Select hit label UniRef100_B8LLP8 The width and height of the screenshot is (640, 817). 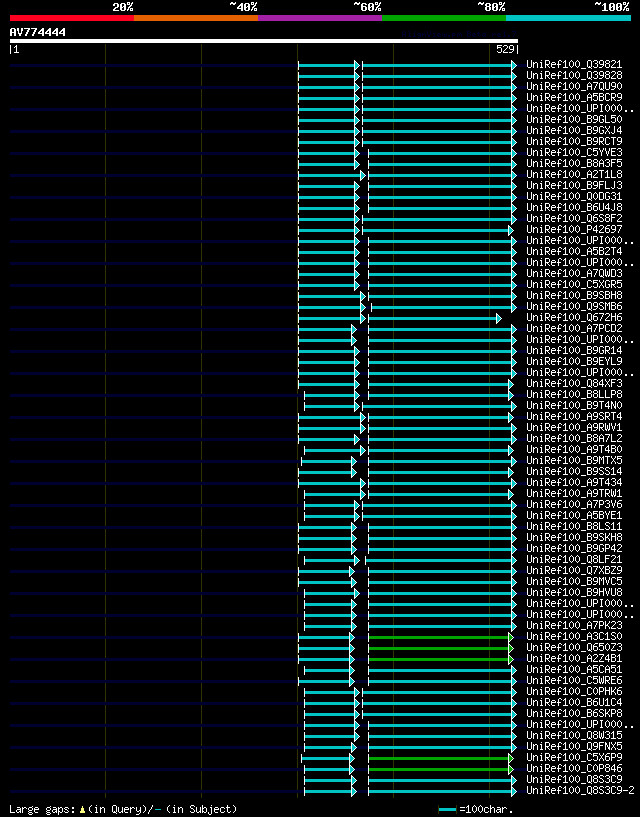[574, 394]
